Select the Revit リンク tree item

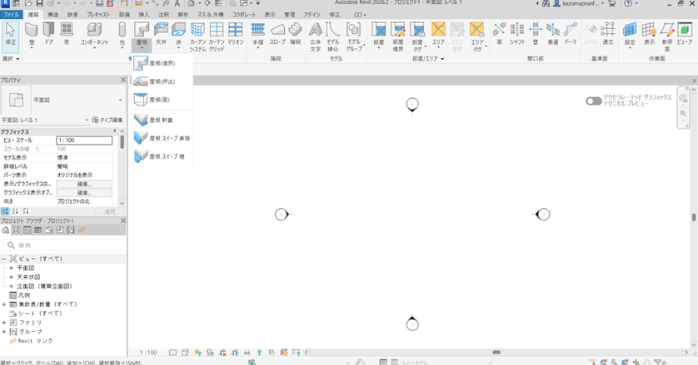point(36,341)
